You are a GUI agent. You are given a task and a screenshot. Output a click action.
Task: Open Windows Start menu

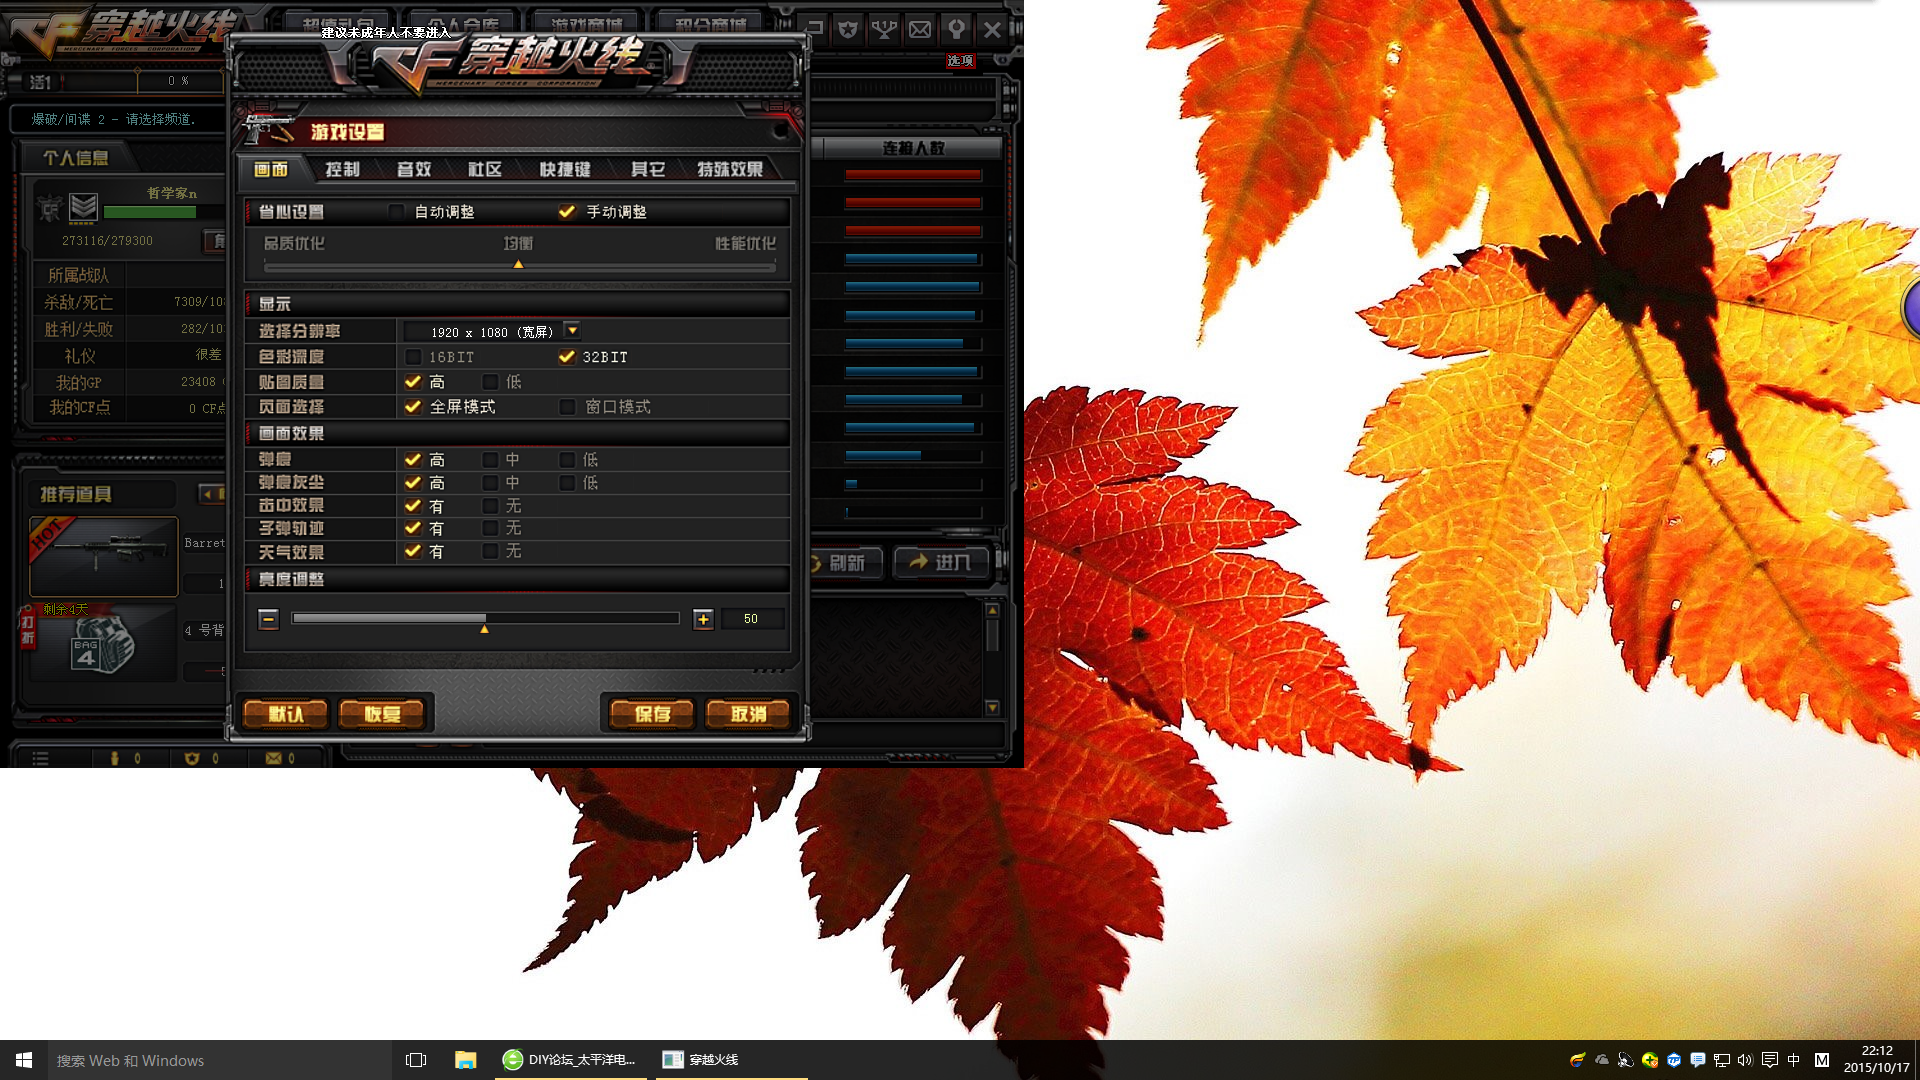coord(24,1060)
